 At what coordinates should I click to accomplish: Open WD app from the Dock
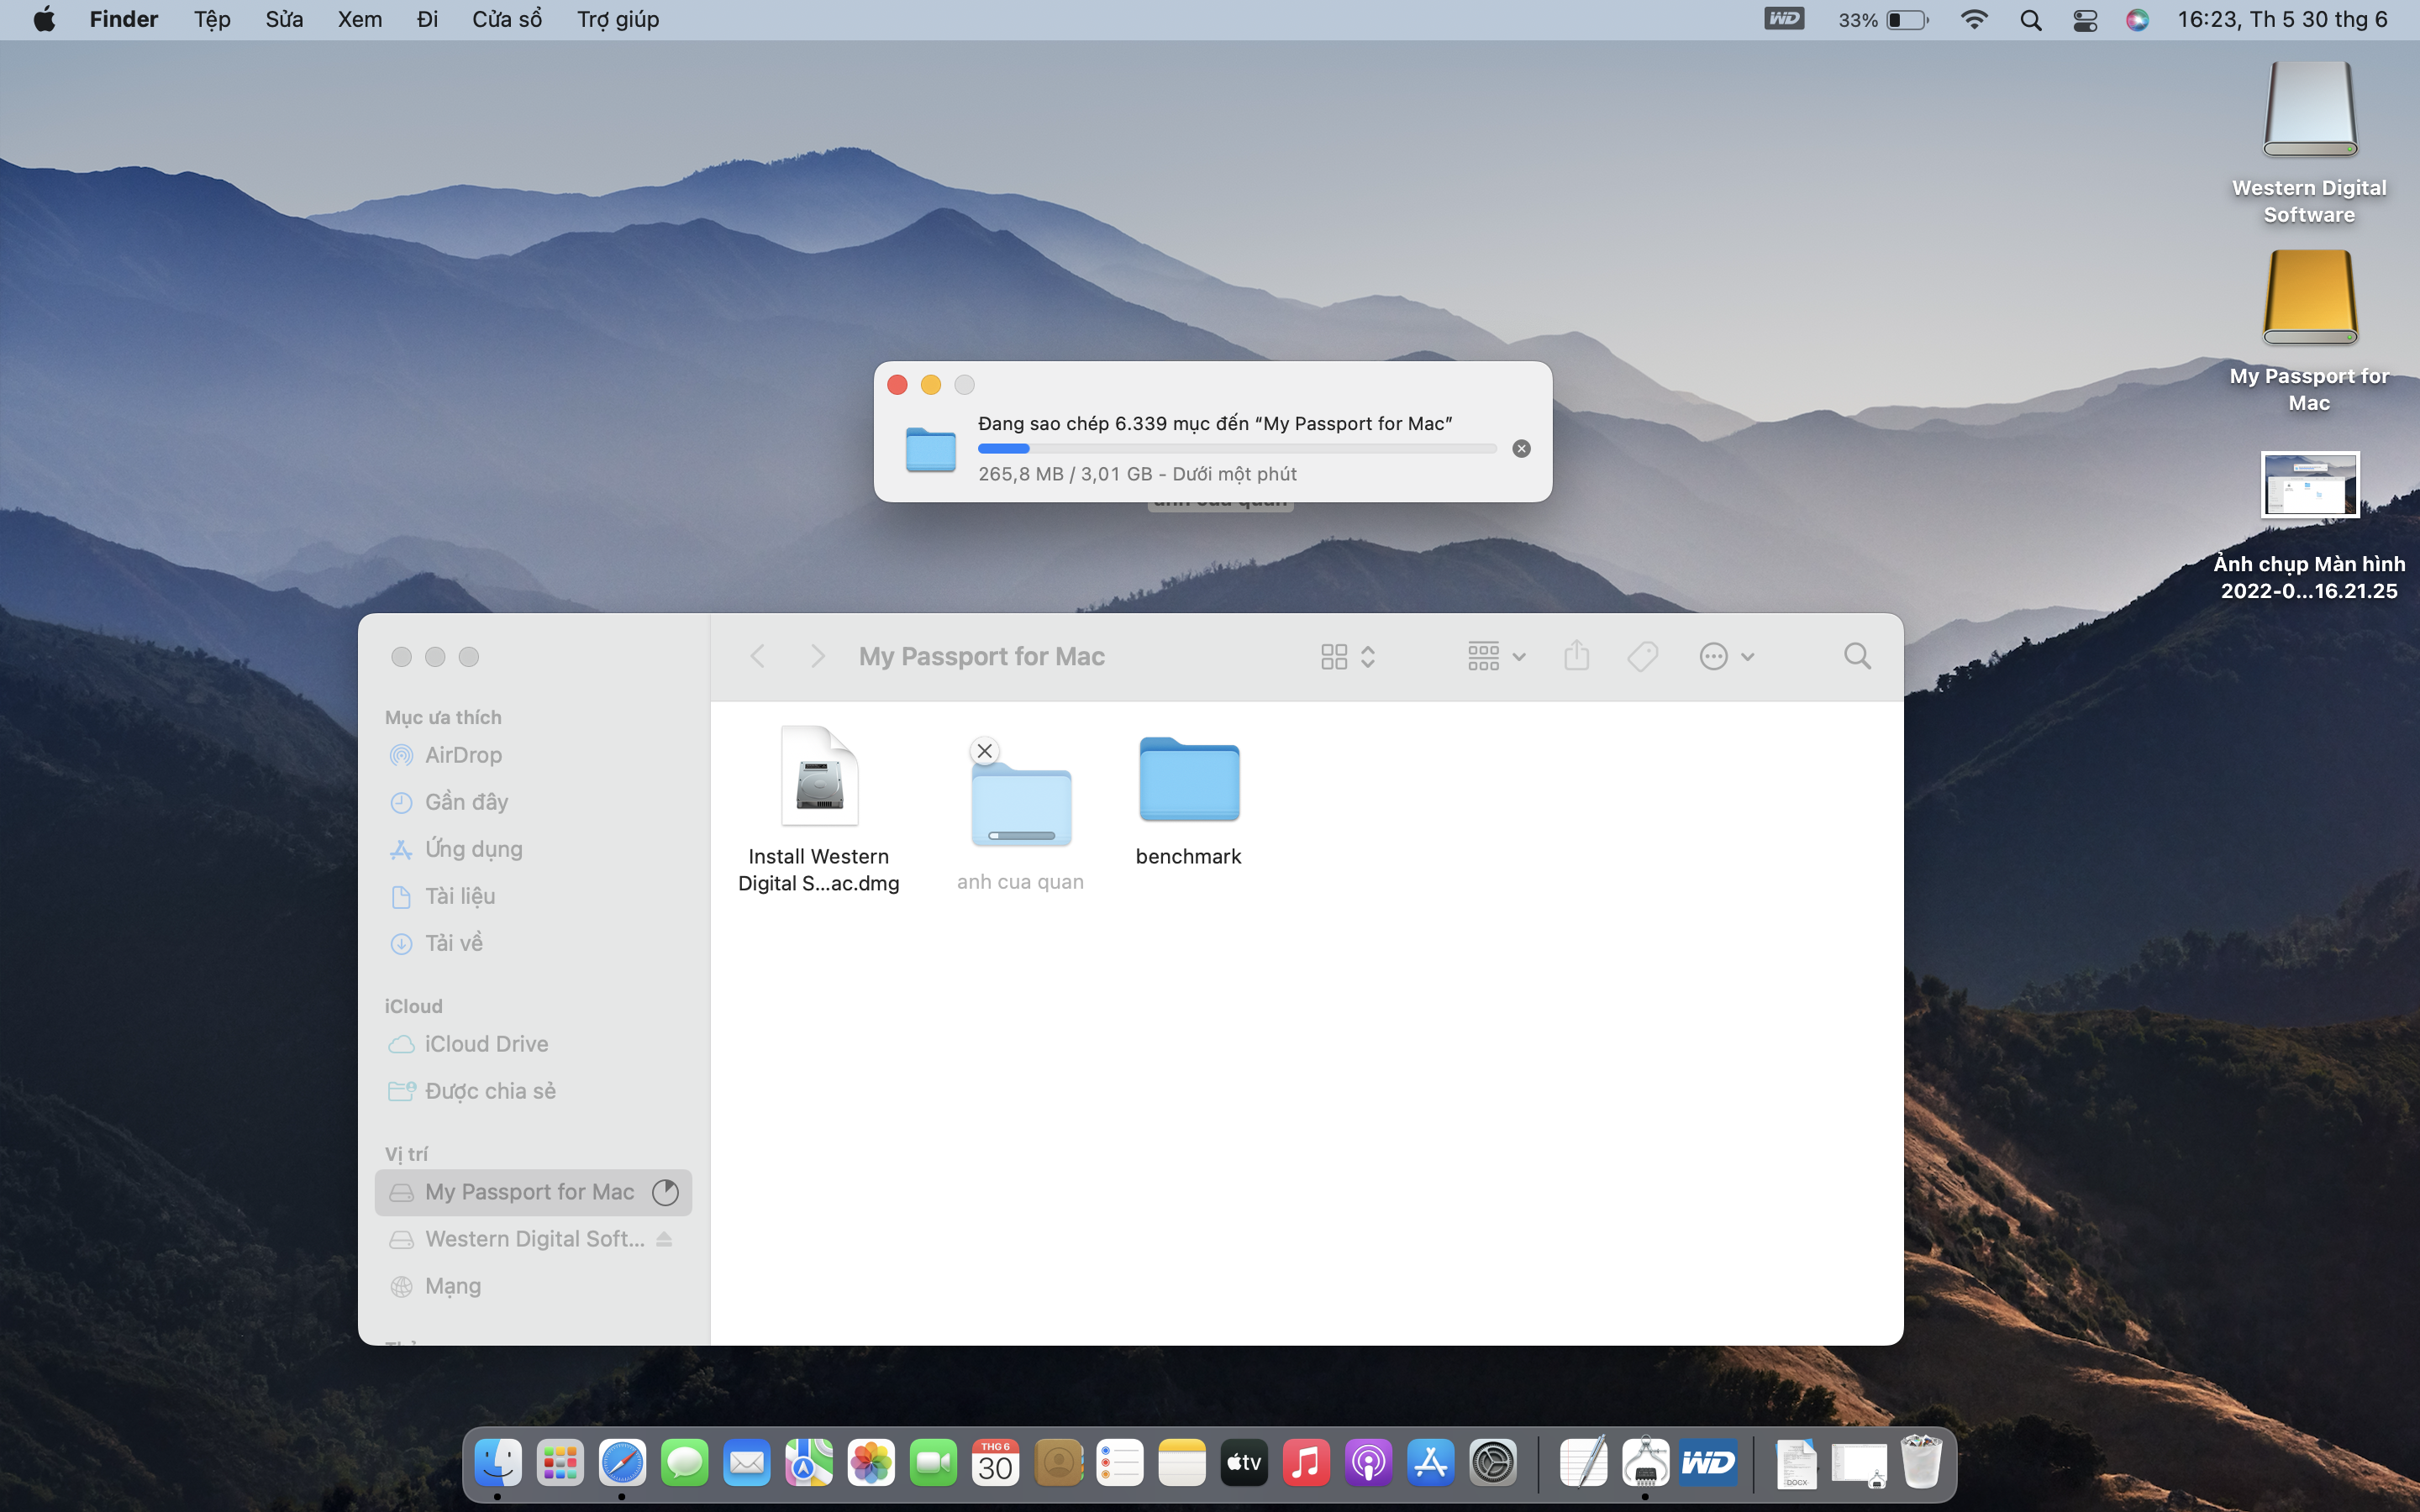click(1708, 1464)
